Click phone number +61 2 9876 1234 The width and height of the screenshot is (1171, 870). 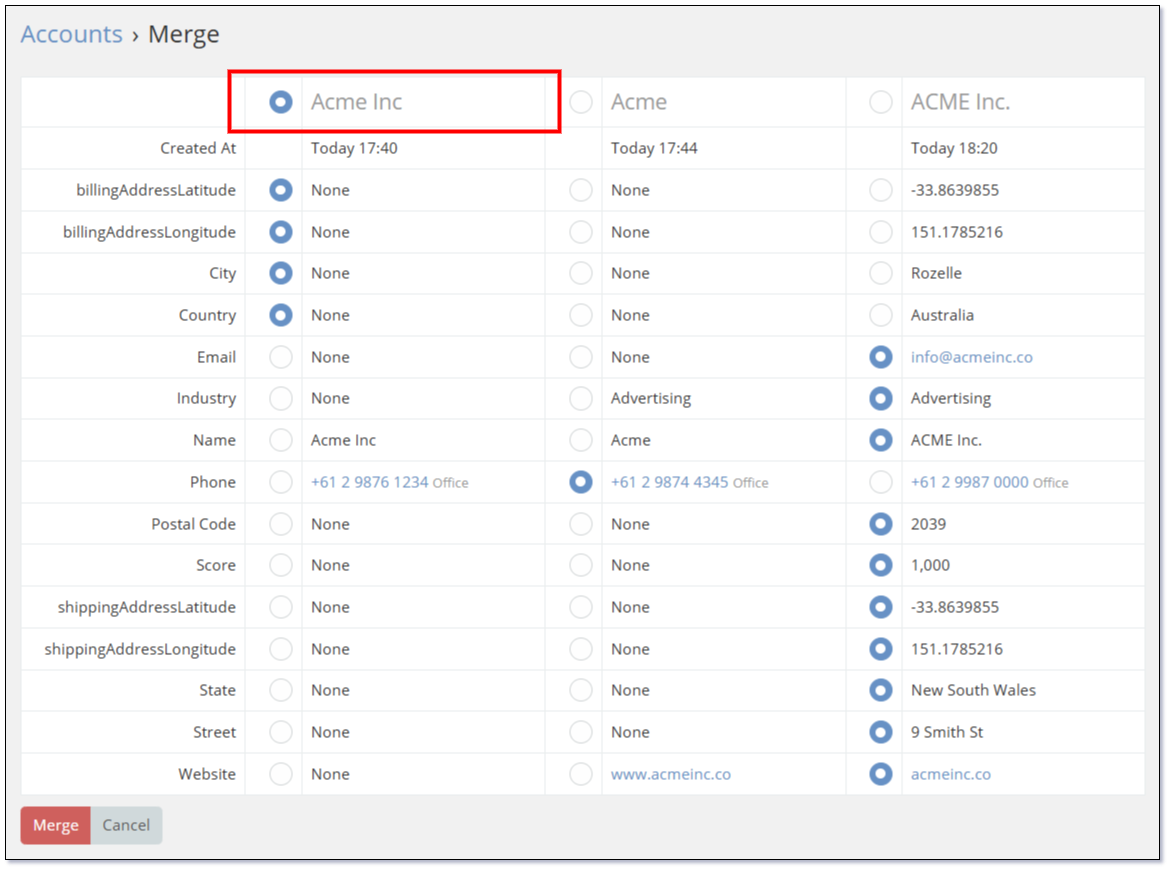point(370,482)
